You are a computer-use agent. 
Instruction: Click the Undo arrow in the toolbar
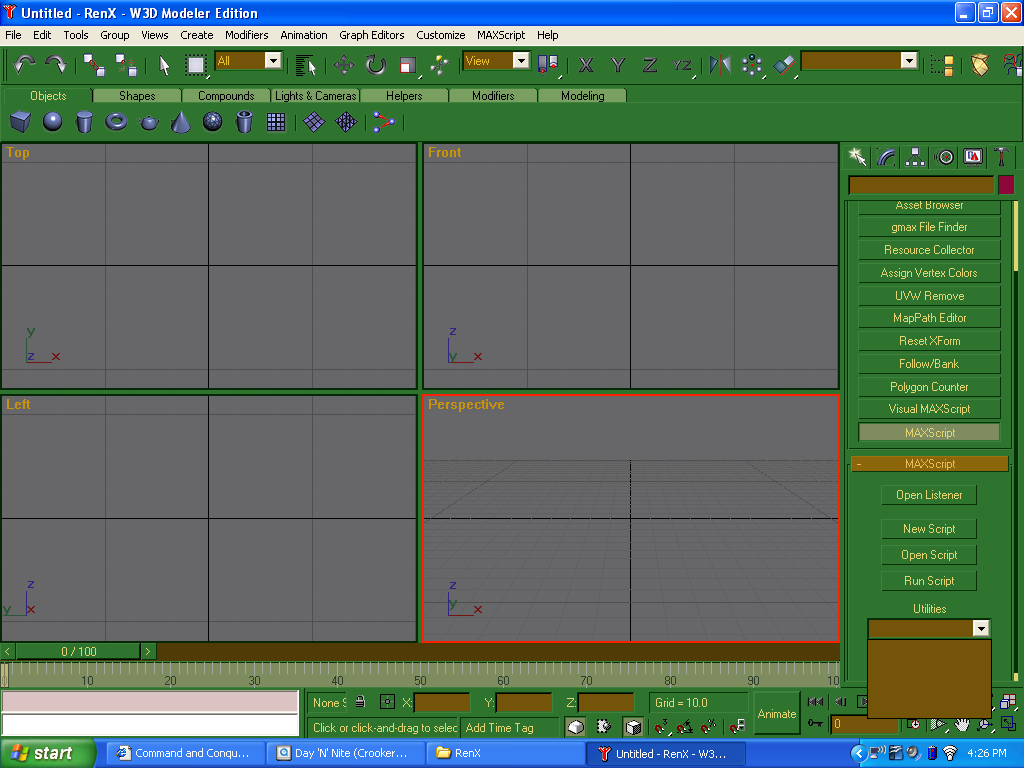[x=24, y=64]
